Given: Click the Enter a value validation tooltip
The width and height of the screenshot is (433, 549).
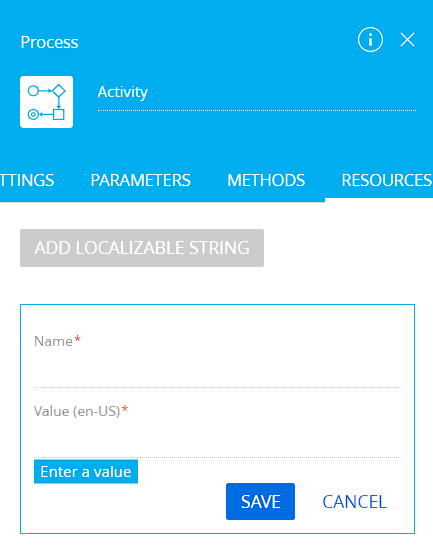Looking at the screenshot, I should pos(86,472).
